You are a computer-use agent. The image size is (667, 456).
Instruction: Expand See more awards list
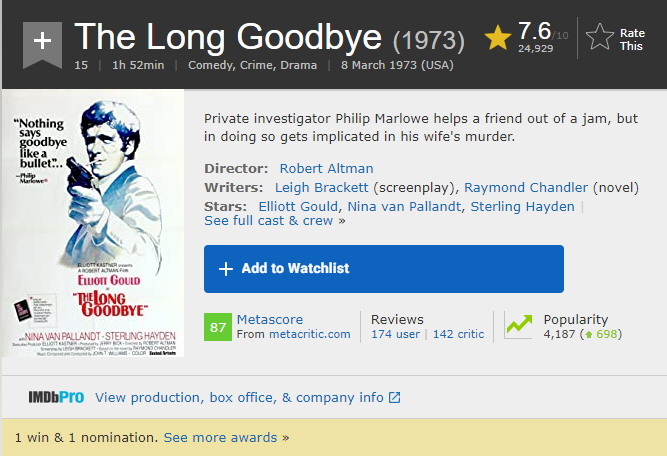[x=220, y=438]
